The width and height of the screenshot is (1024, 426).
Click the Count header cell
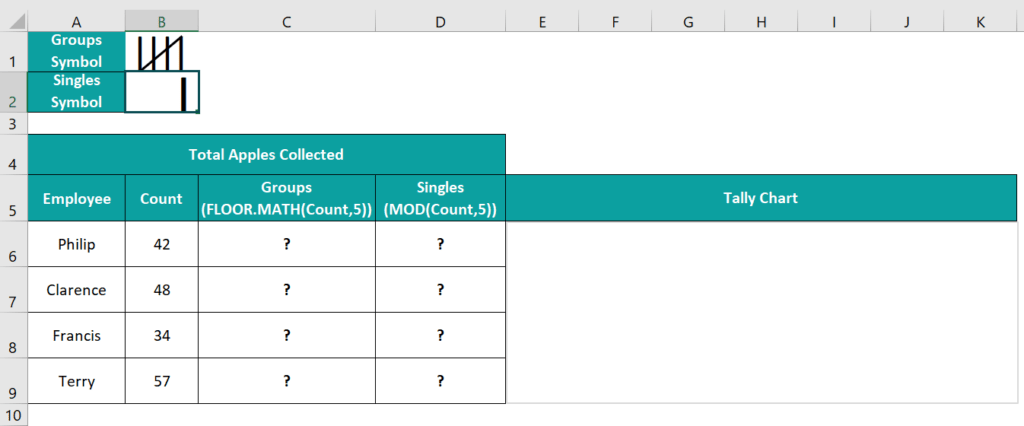[162, 198]
